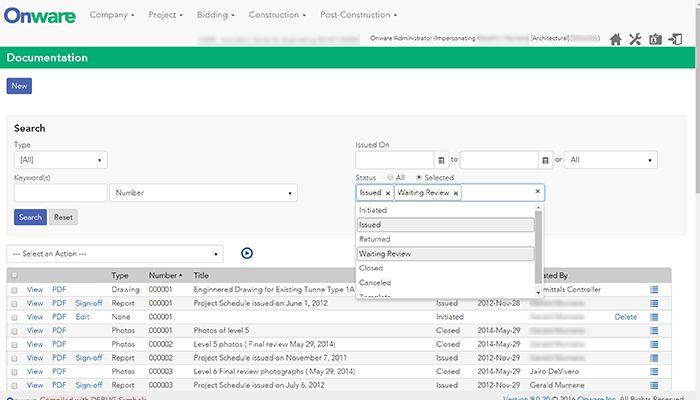Open the Company menu
This screenshot has width=700, height=400.
[x=112, y=15]
